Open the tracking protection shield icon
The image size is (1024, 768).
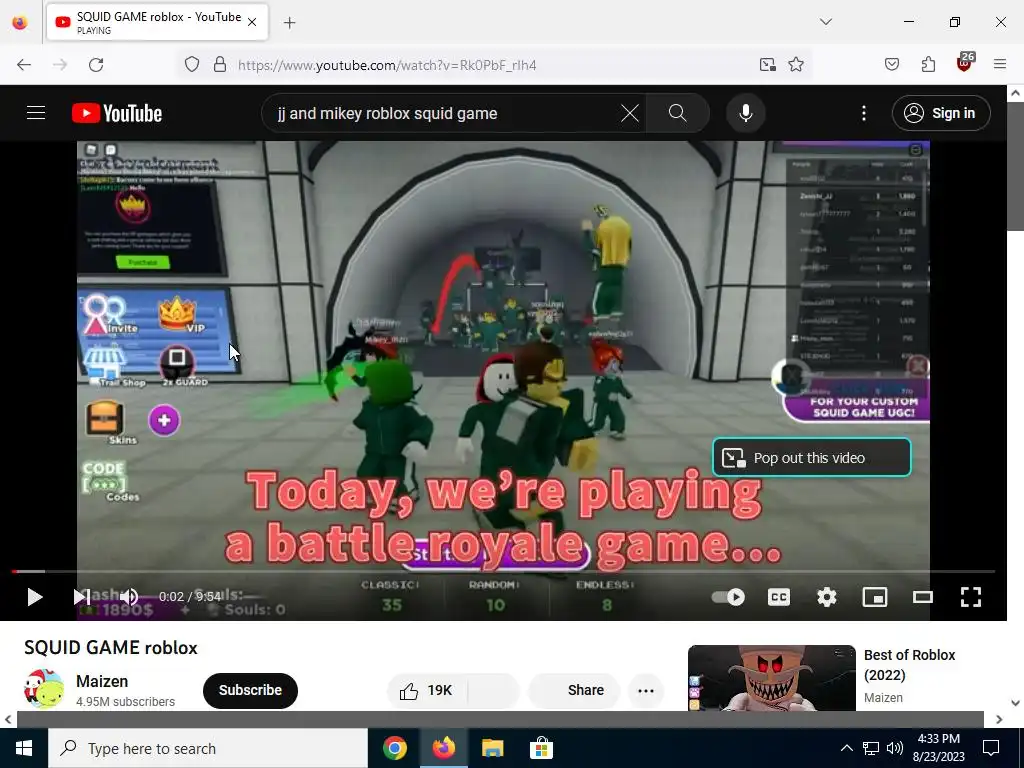191,65
